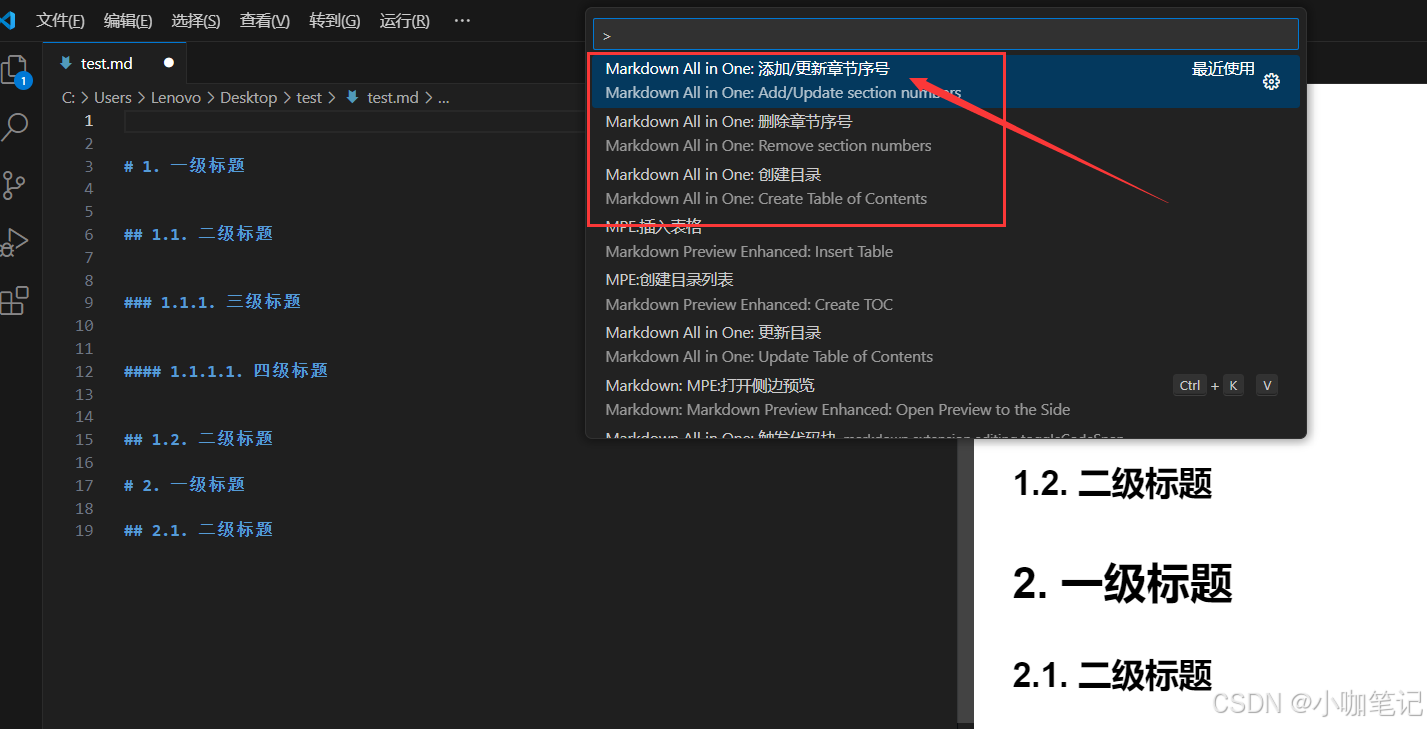Click the markdown file icon in test.md tab

(x=66, y=63)
